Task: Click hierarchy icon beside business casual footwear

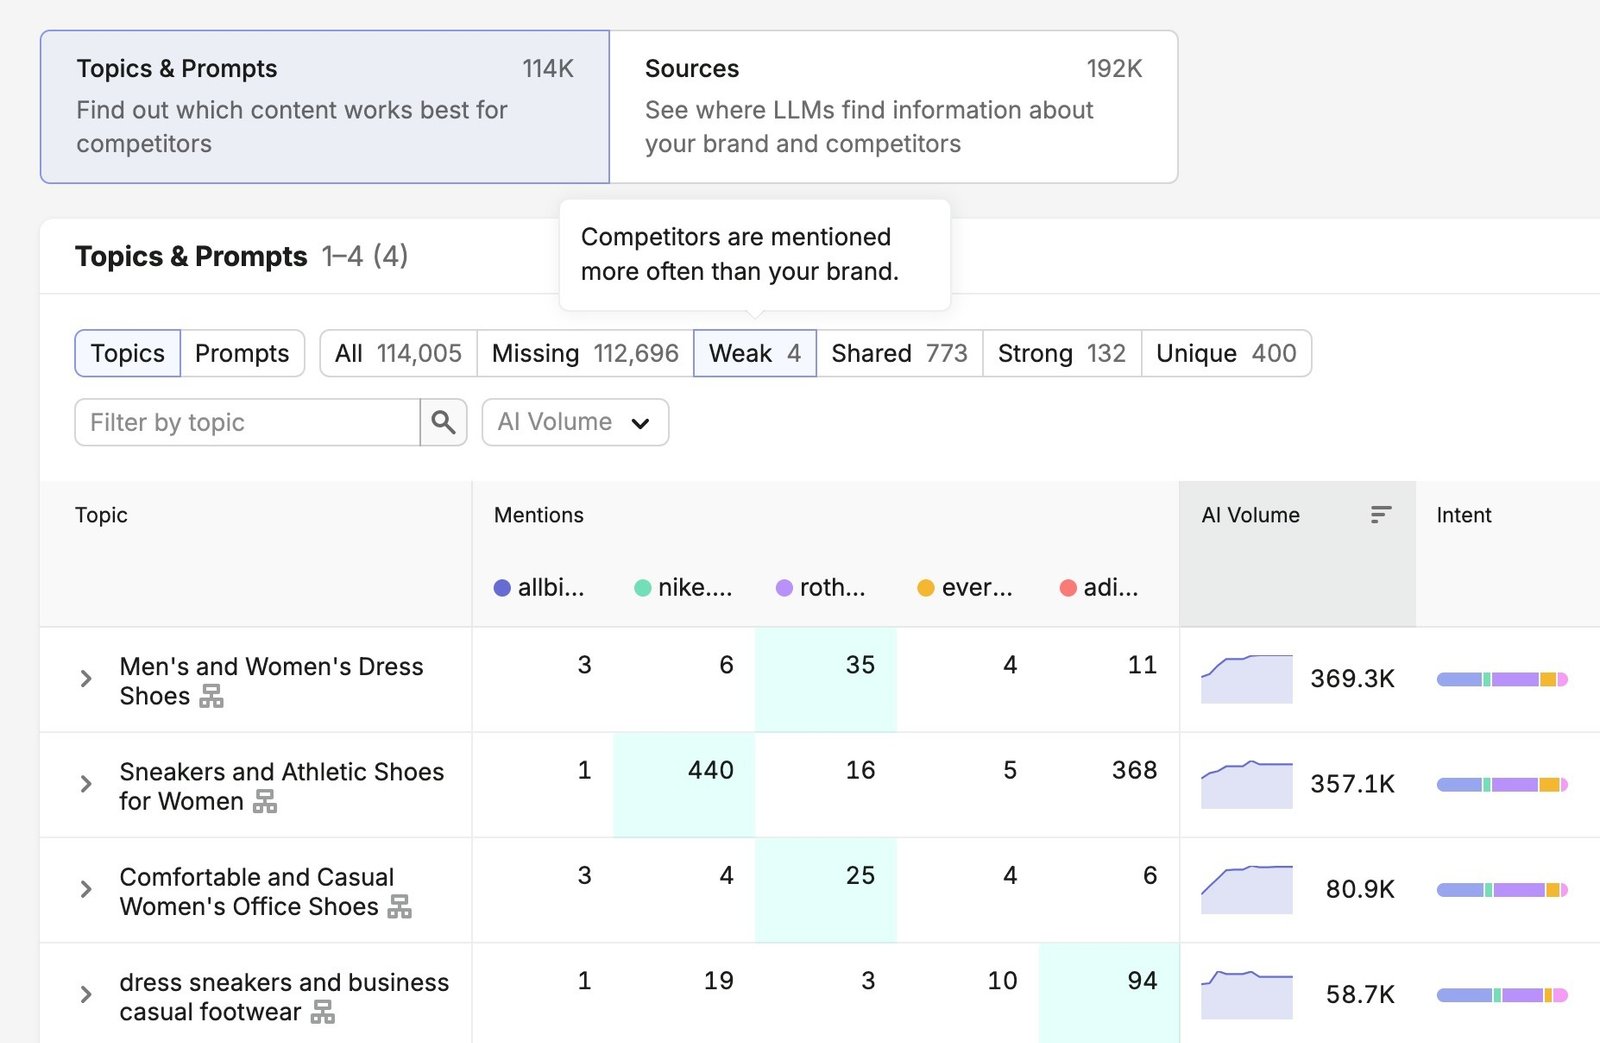Action: 323,1012
